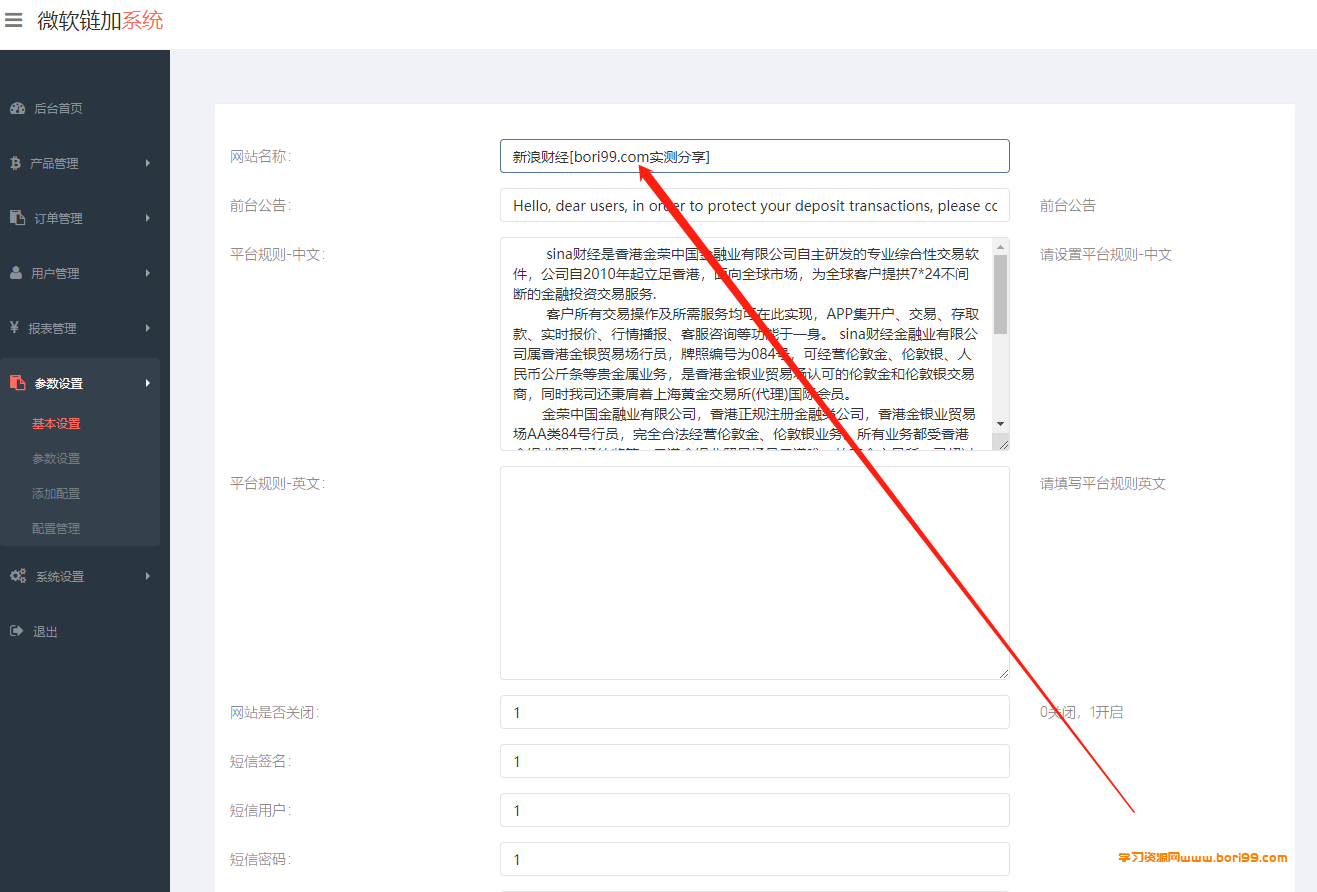Click the bitcoin icon beside 产品管理
The image size is (1317, 892).
coord(15,163)
